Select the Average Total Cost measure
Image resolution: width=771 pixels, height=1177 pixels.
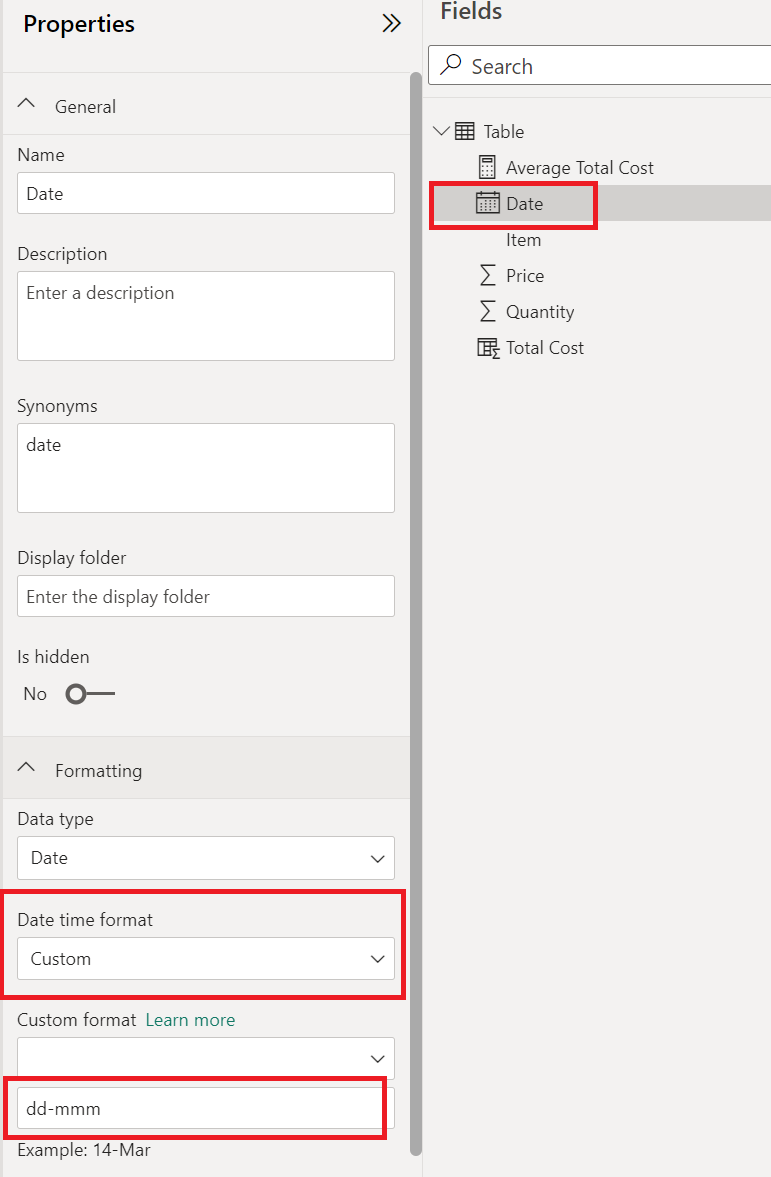580,167
